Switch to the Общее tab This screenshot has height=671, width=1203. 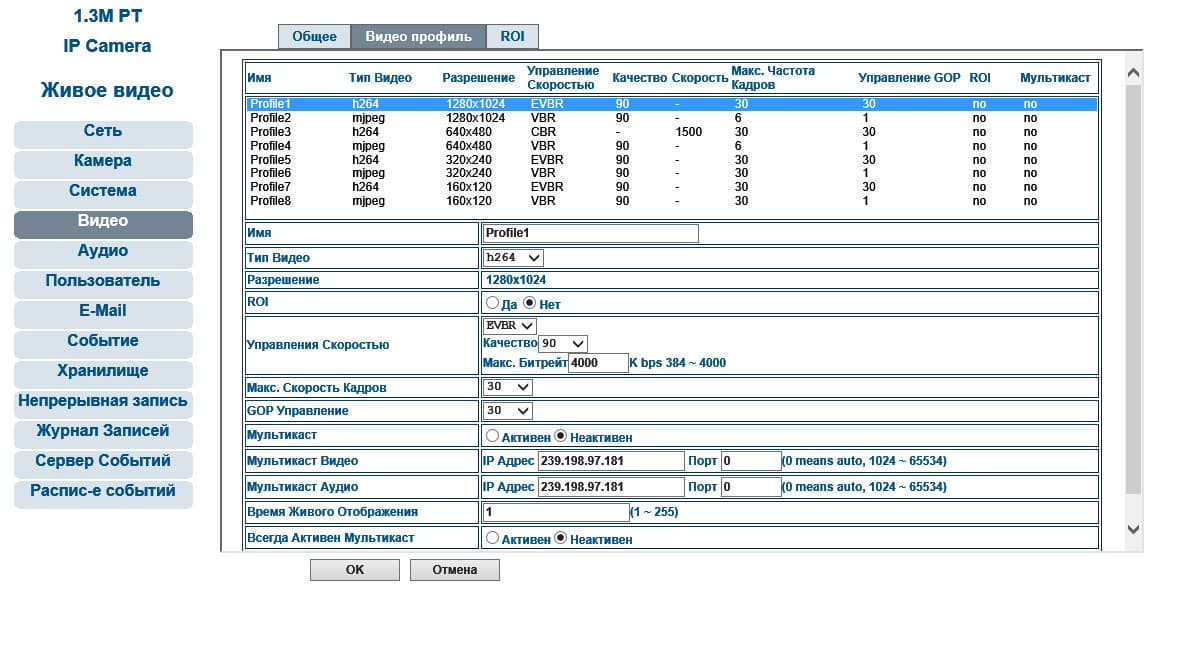tap(314, 37)
